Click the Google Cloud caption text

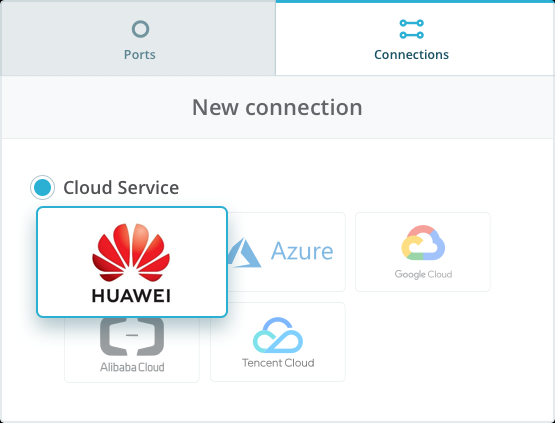(423, 274)
